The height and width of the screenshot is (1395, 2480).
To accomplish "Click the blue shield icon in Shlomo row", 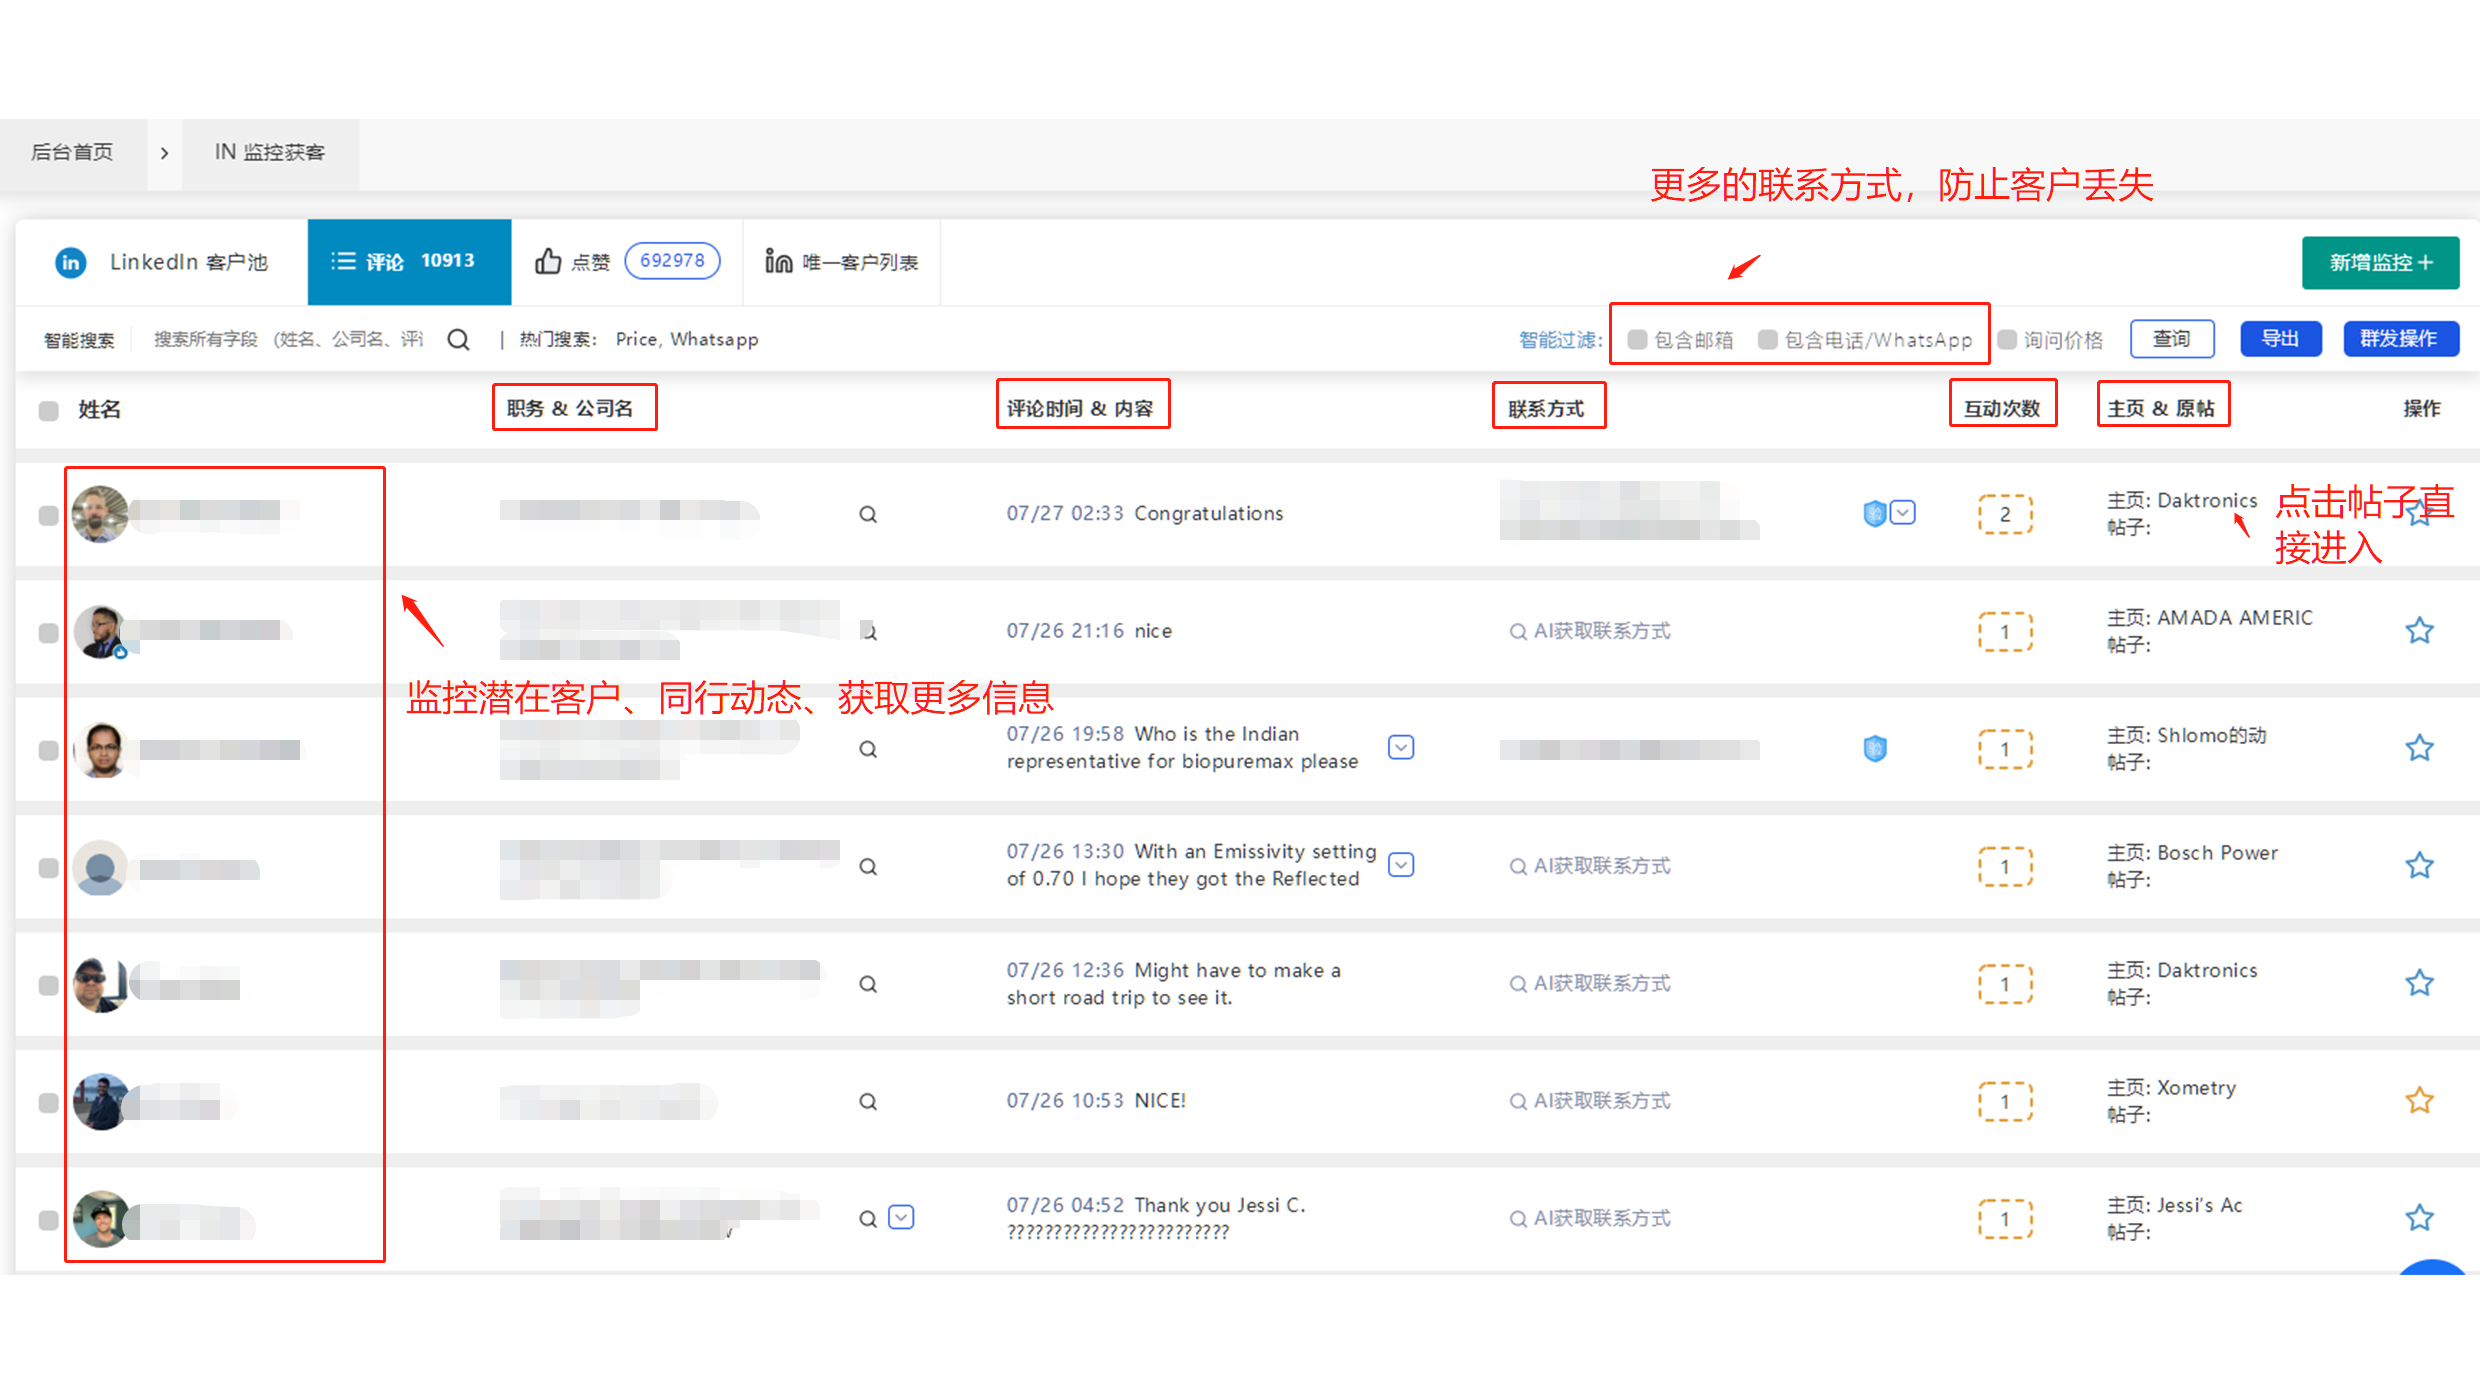I will pos(1875,748).
